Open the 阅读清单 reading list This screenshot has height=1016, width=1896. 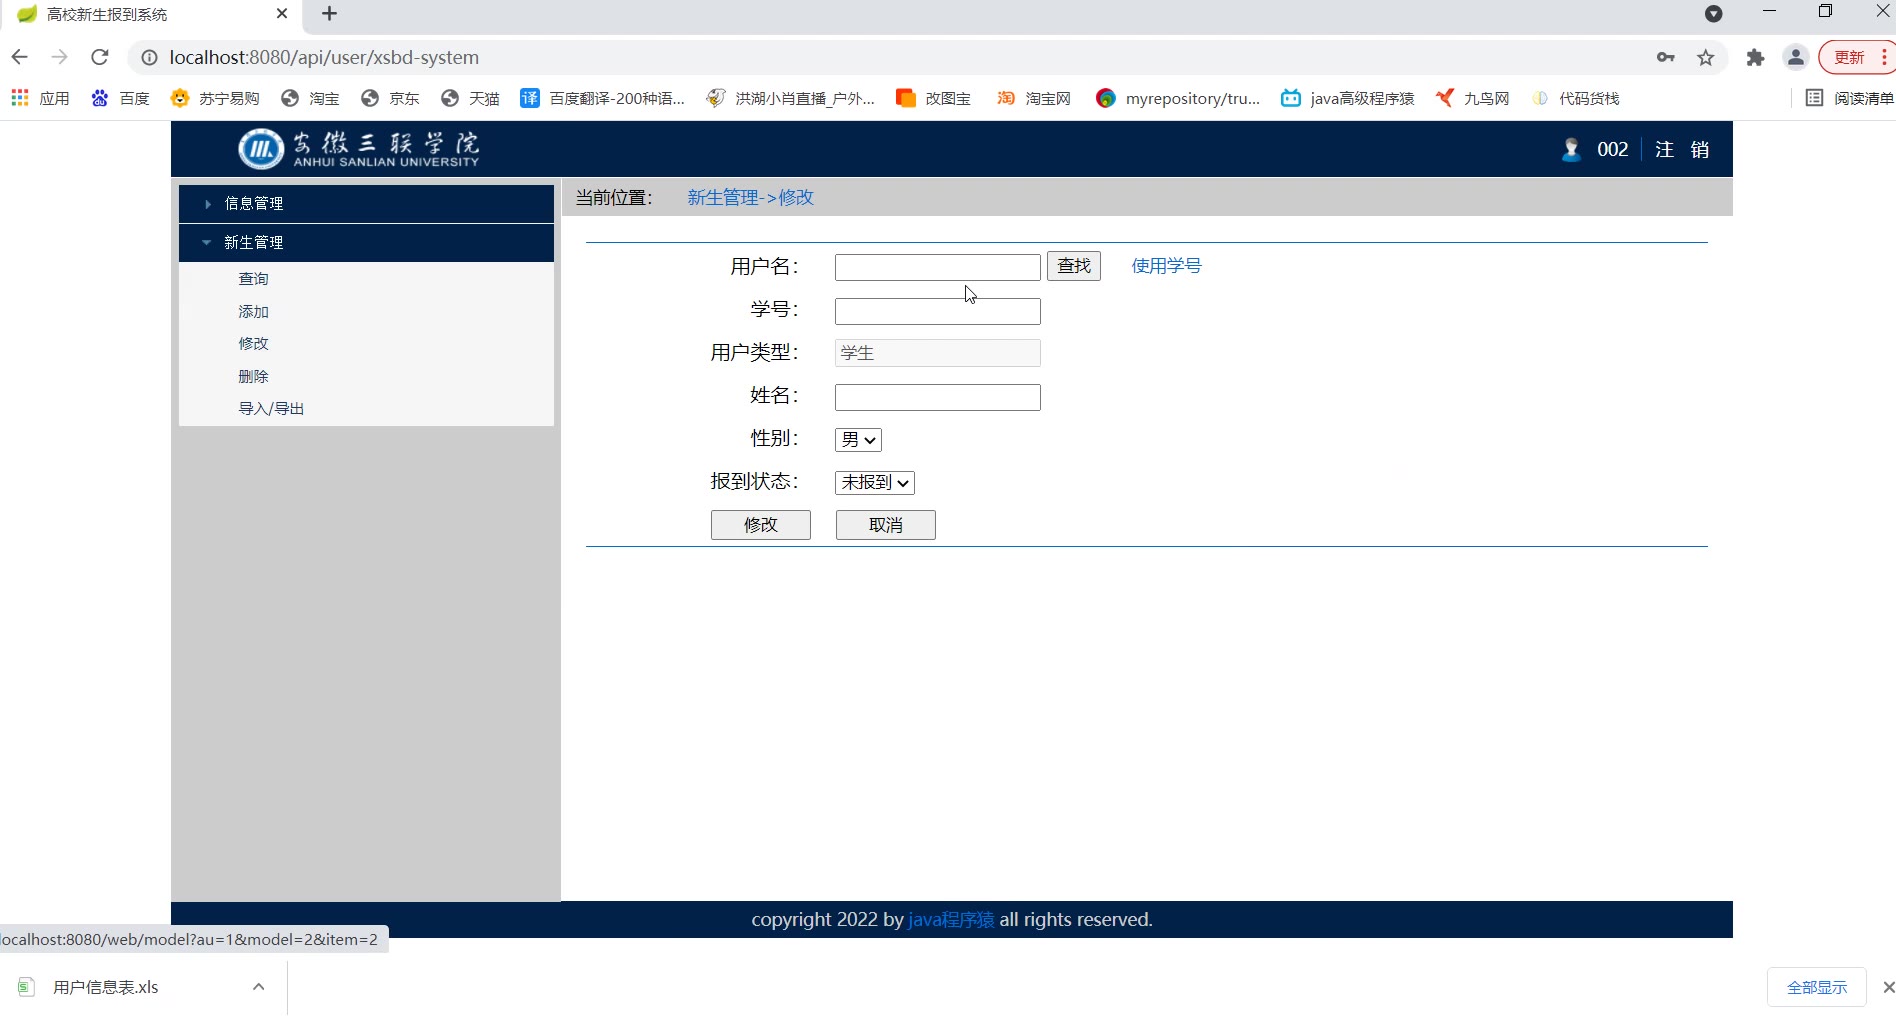point(1849,98)
